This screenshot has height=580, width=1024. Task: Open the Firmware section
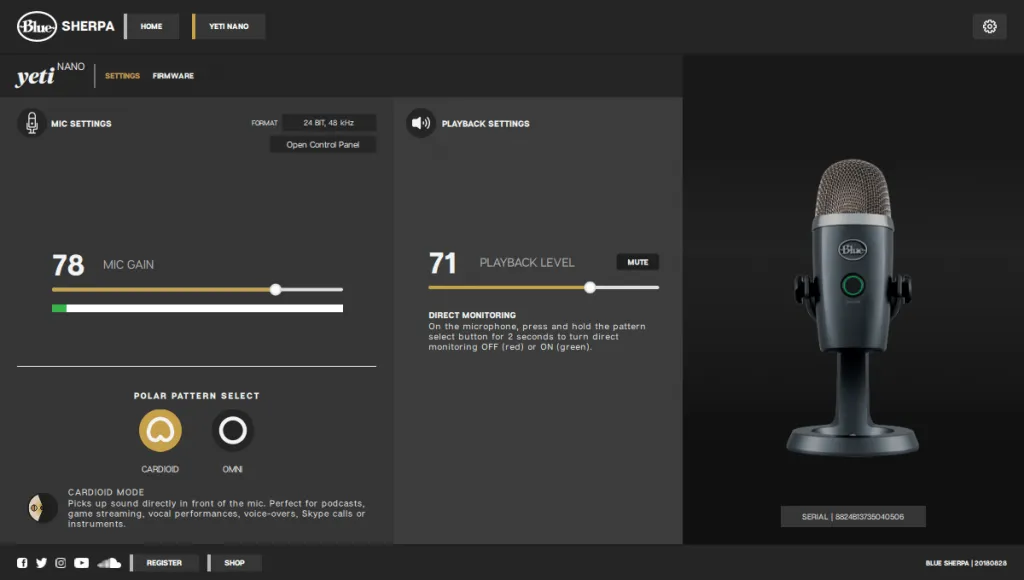click(173, 76)
